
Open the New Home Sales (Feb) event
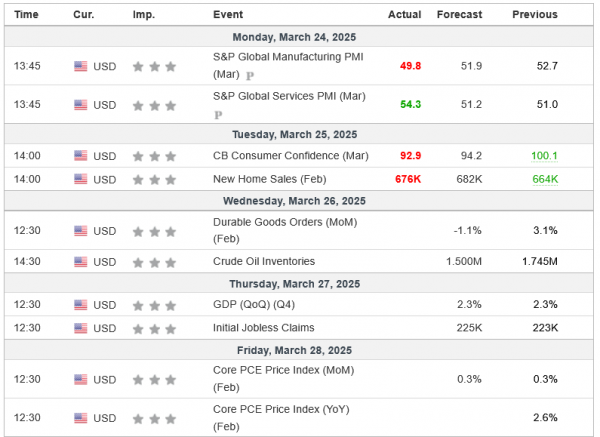coord(262,179)
